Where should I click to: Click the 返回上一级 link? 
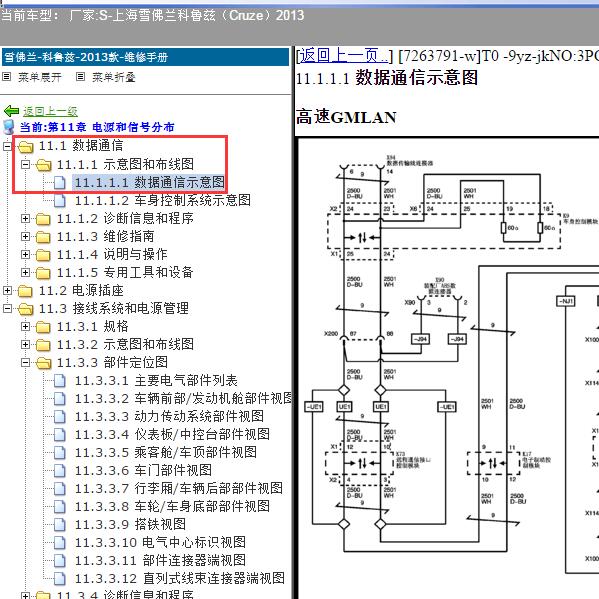point(50,111)
